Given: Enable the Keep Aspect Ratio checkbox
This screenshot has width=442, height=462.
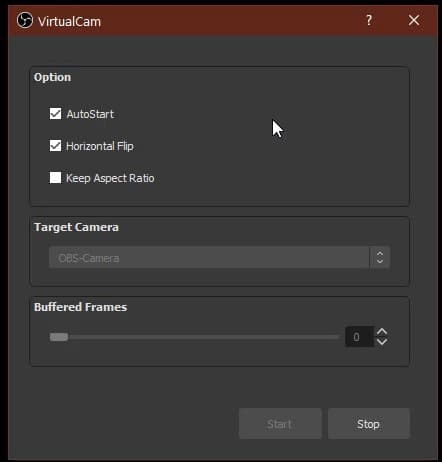Looking at the screenshot, I should click(x=55, y=178).
